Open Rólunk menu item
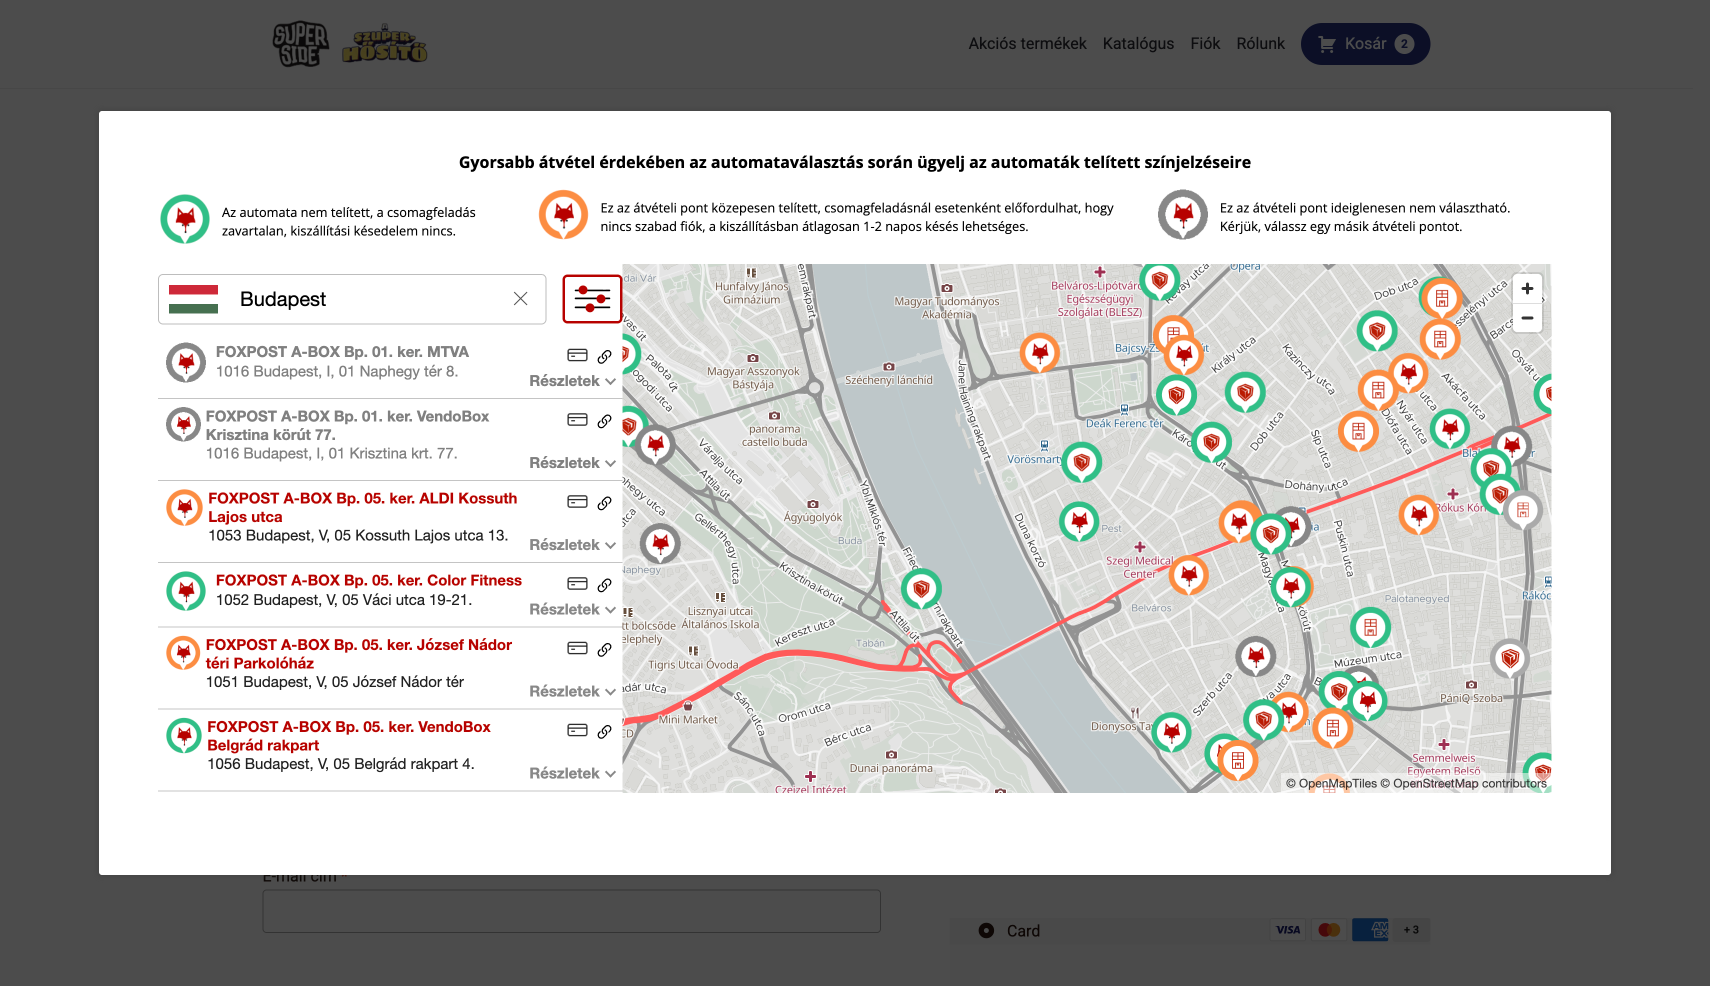Viewport: 1710px width, 986px height. tap(1260, 44)
